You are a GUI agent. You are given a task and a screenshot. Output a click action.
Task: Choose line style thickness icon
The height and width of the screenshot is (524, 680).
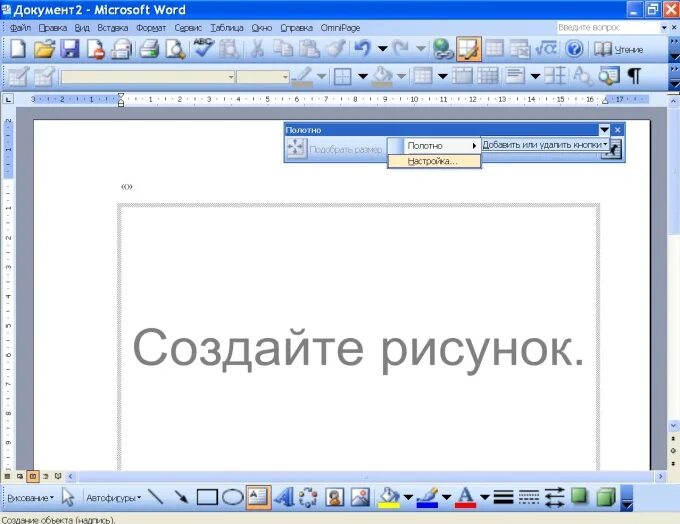tap(503, 497)
